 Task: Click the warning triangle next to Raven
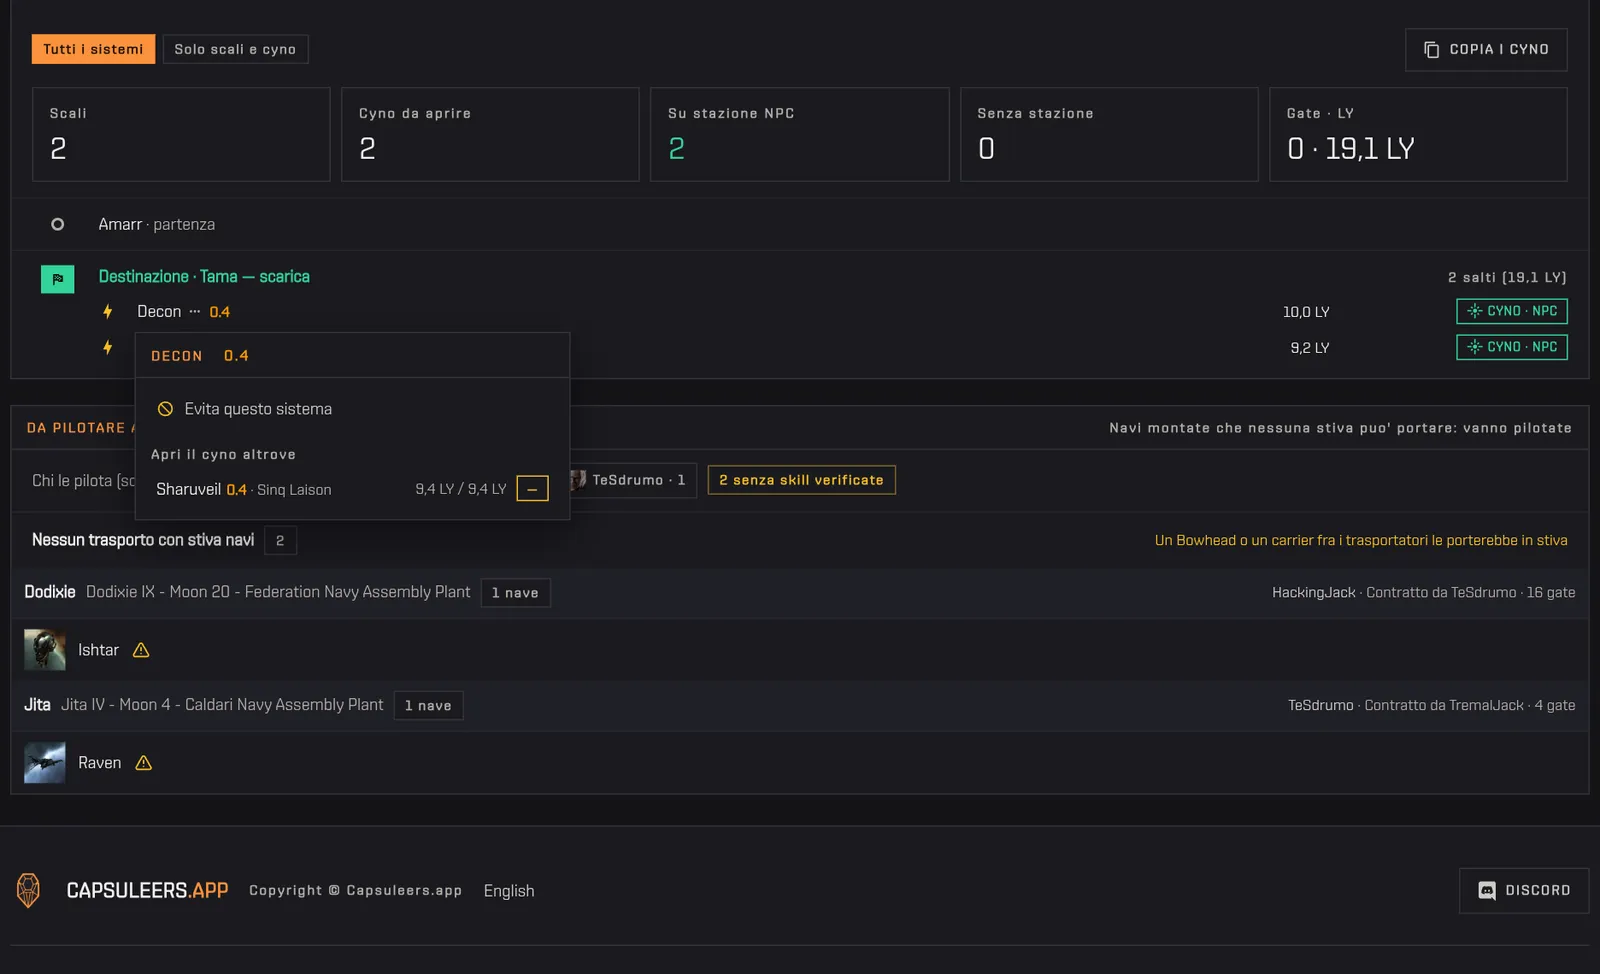144,763
